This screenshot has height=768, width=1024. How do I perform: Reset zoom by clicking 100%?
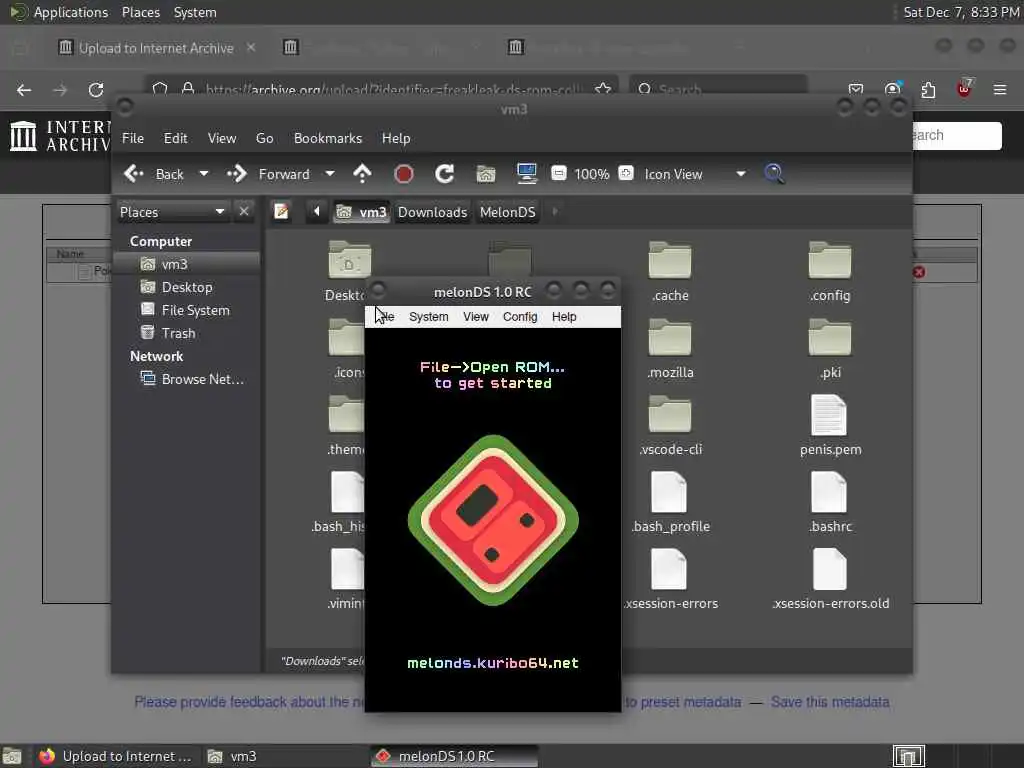[x=592, y=174]
